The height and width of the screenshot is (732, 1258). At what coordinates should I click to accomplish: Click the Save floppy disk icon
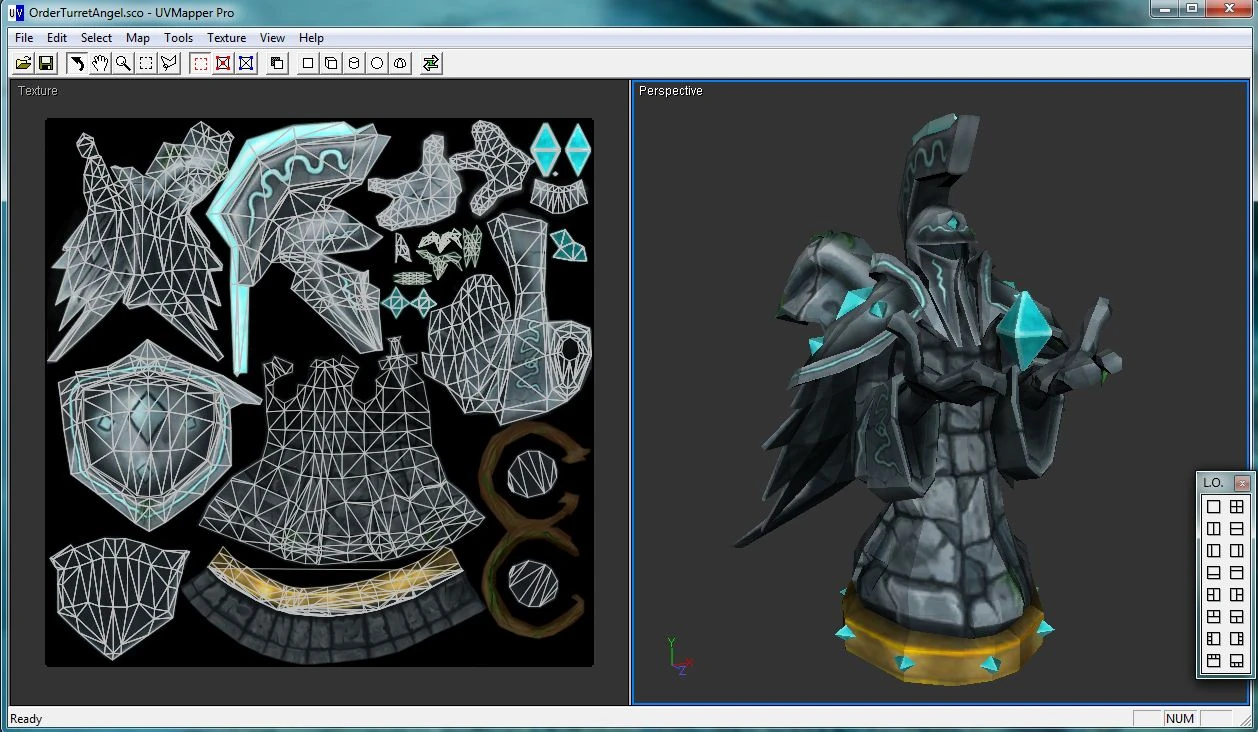(46, 63)
